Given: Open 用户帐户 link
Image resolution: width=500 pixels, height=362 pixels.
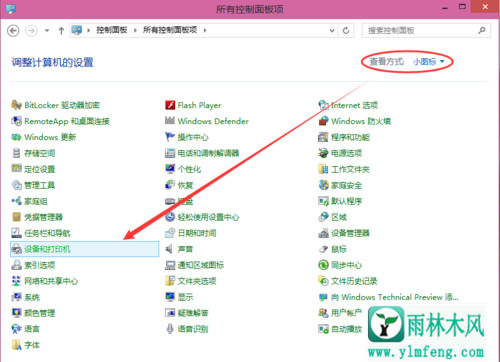Looking at the screenshot, I should click(x=346, y=313).
